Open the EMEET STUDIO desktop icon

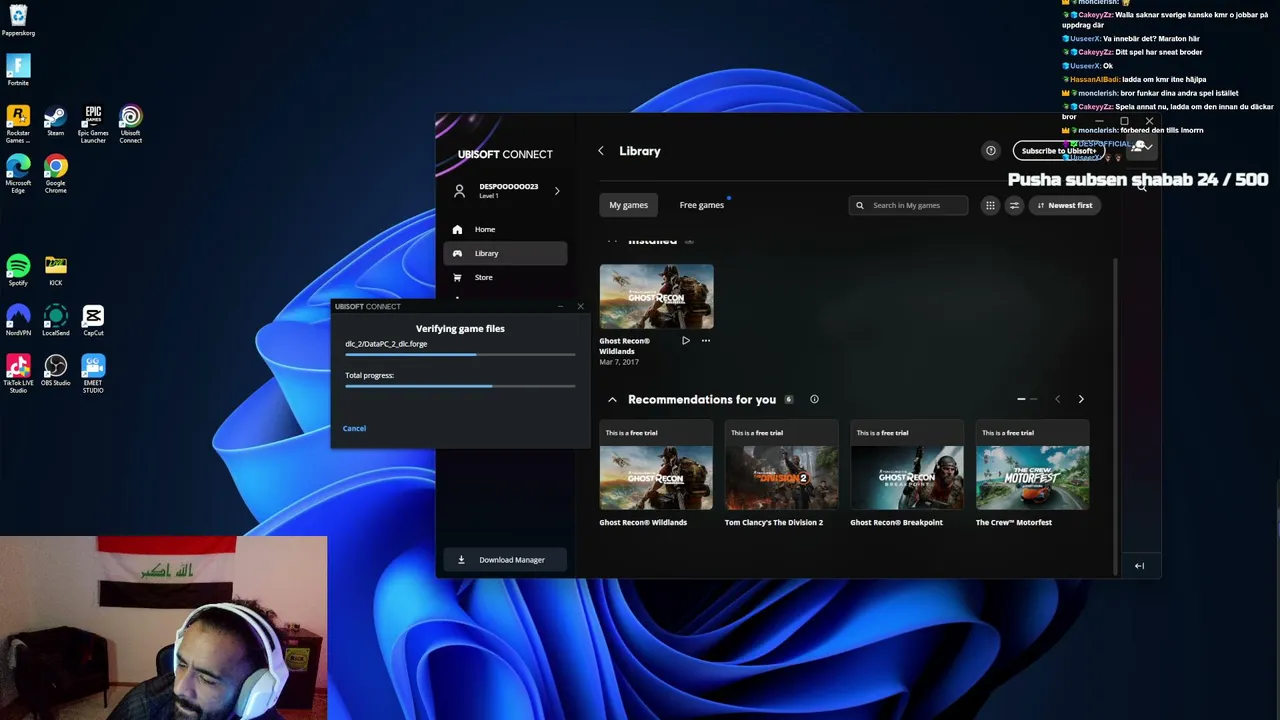93,374
